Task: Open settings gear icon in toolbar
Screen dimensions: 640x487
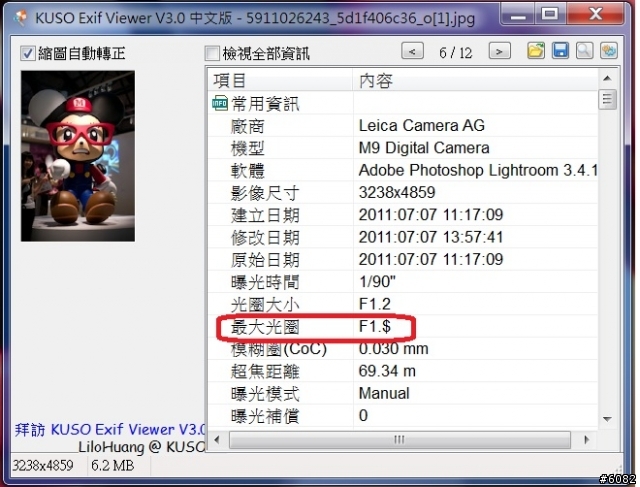Action: 609,51
